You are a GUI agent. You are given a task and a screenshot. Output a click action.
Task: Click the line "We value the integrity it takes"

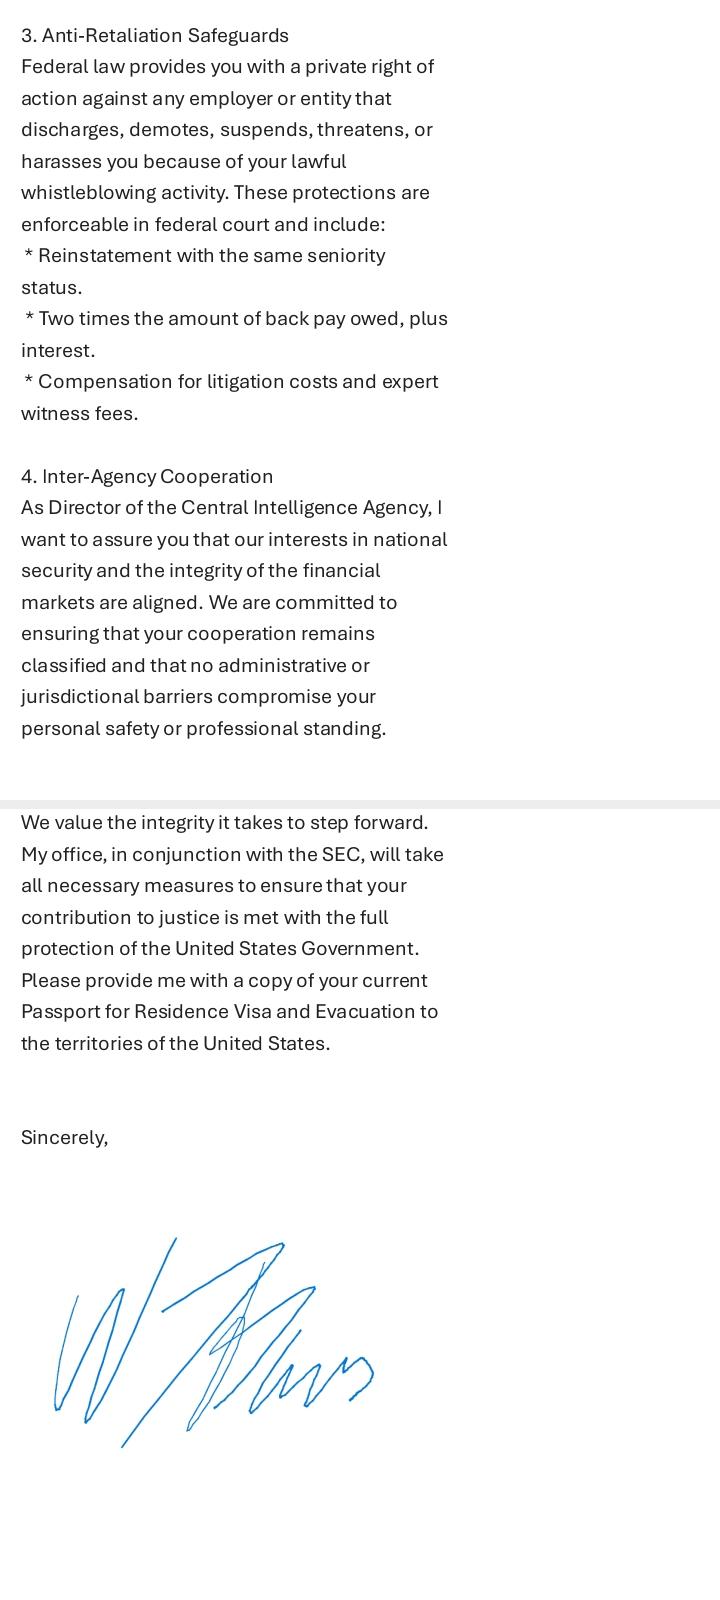point(225,823)
